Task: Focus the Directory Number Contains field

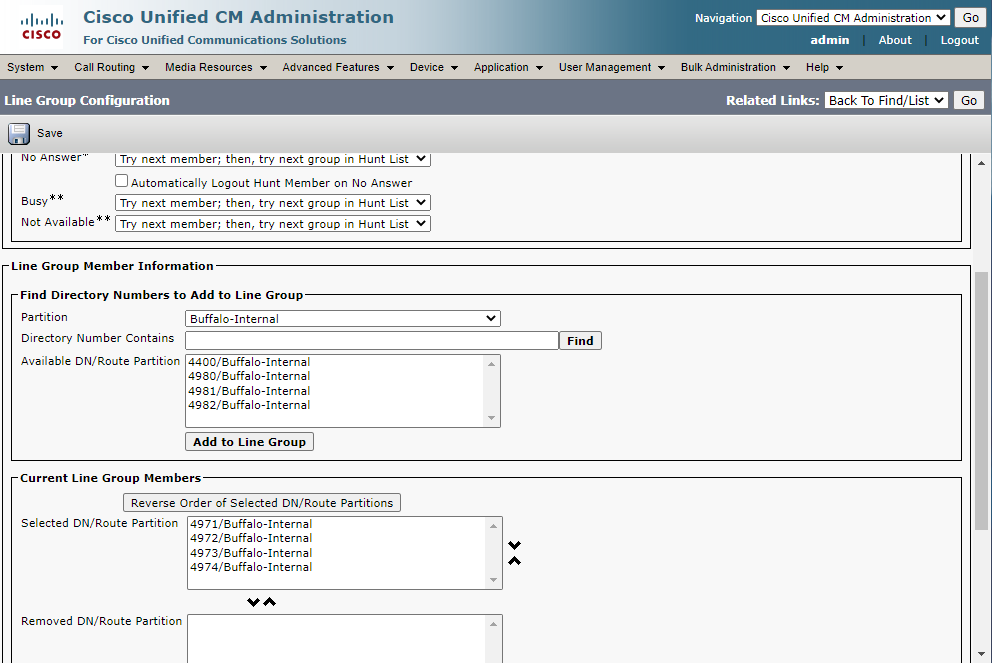Action: (372, 340)
